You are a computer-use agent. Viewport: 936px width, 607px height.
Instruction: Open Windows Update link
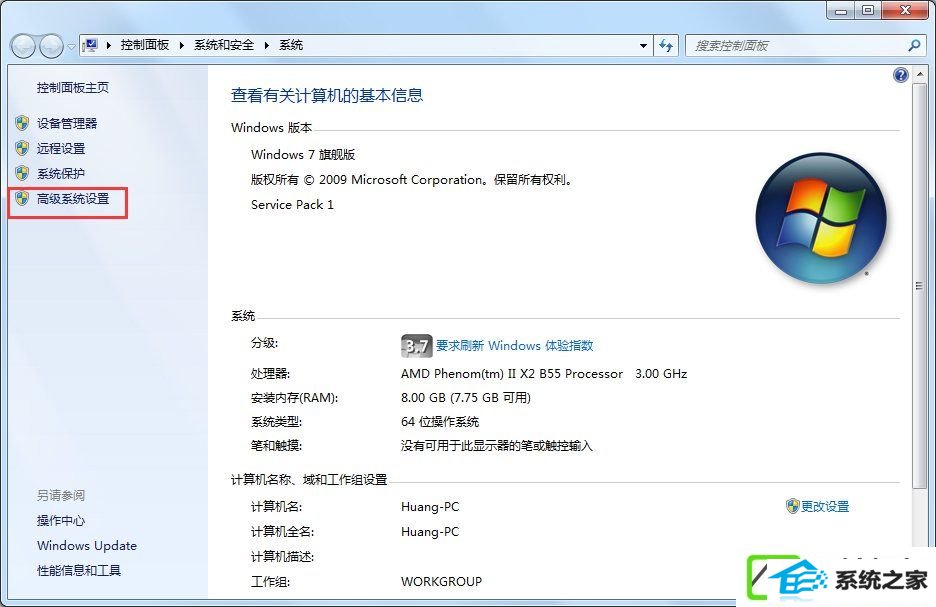[87, 546]
